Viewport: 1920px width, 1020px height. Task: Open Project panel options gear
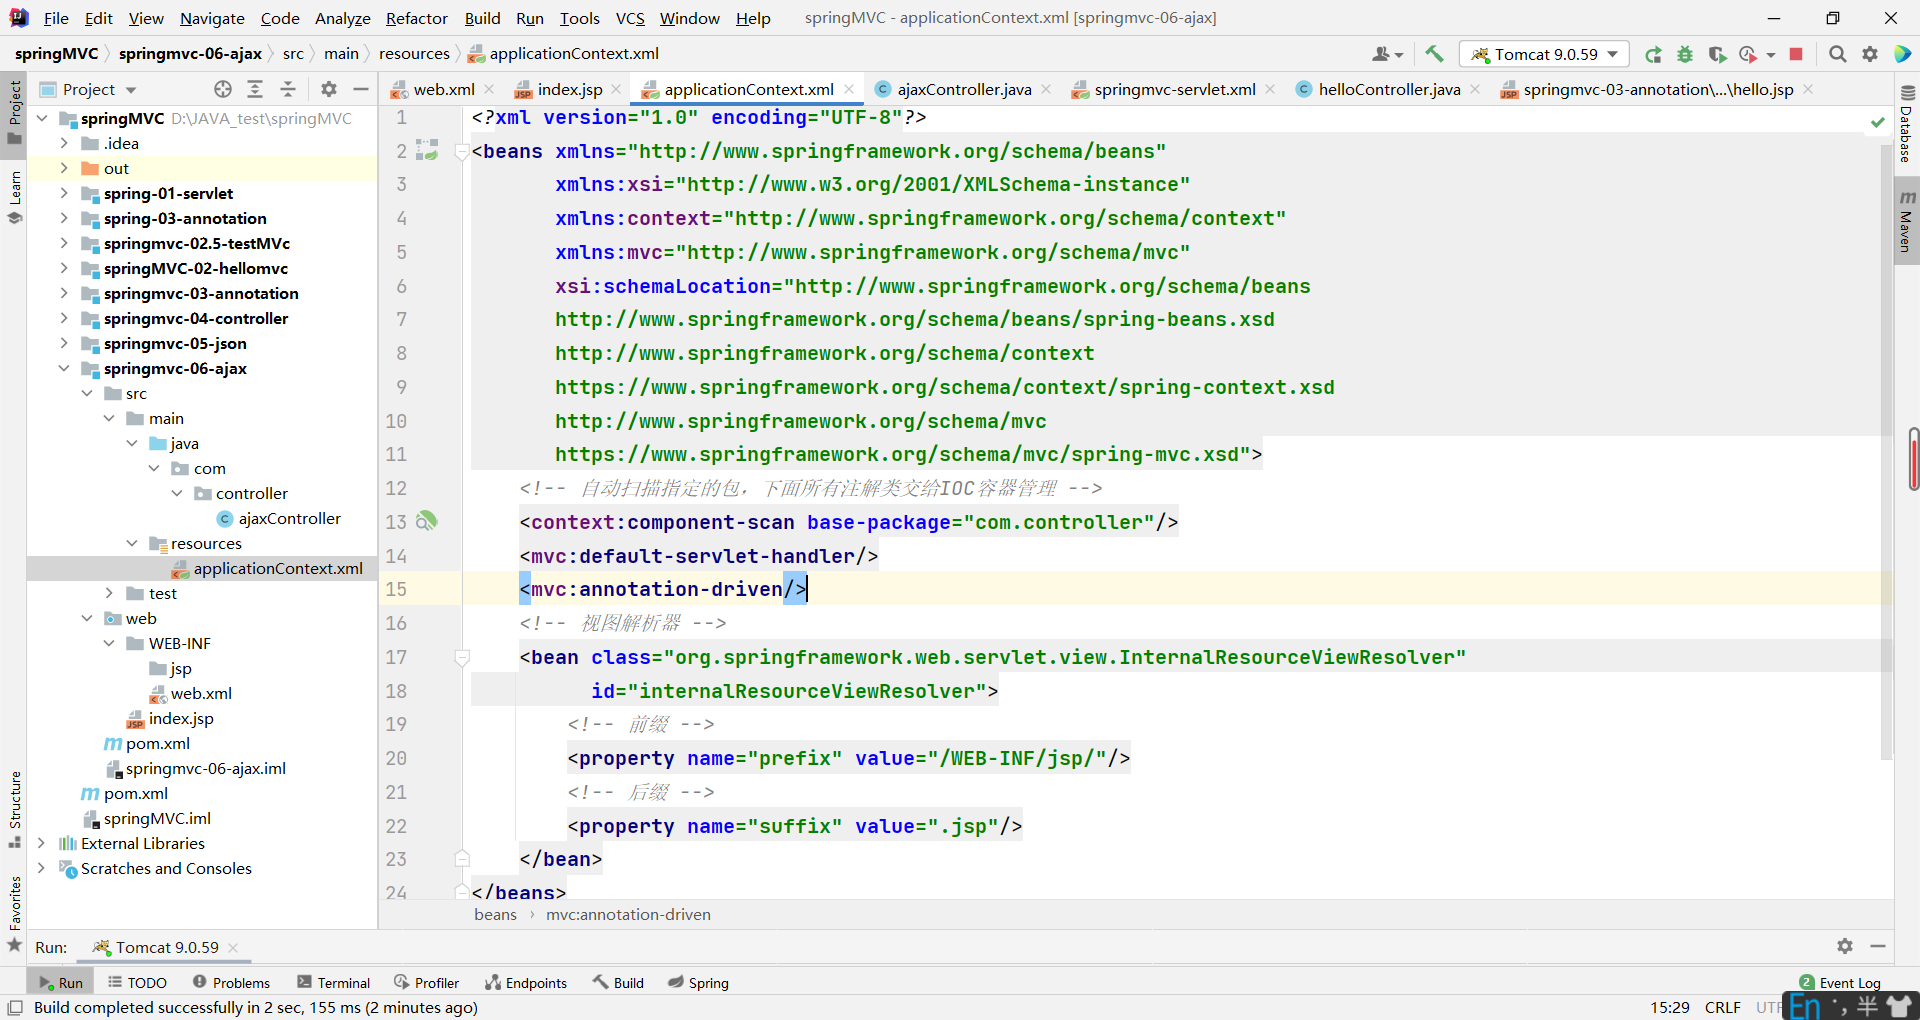tap(329, 89)
